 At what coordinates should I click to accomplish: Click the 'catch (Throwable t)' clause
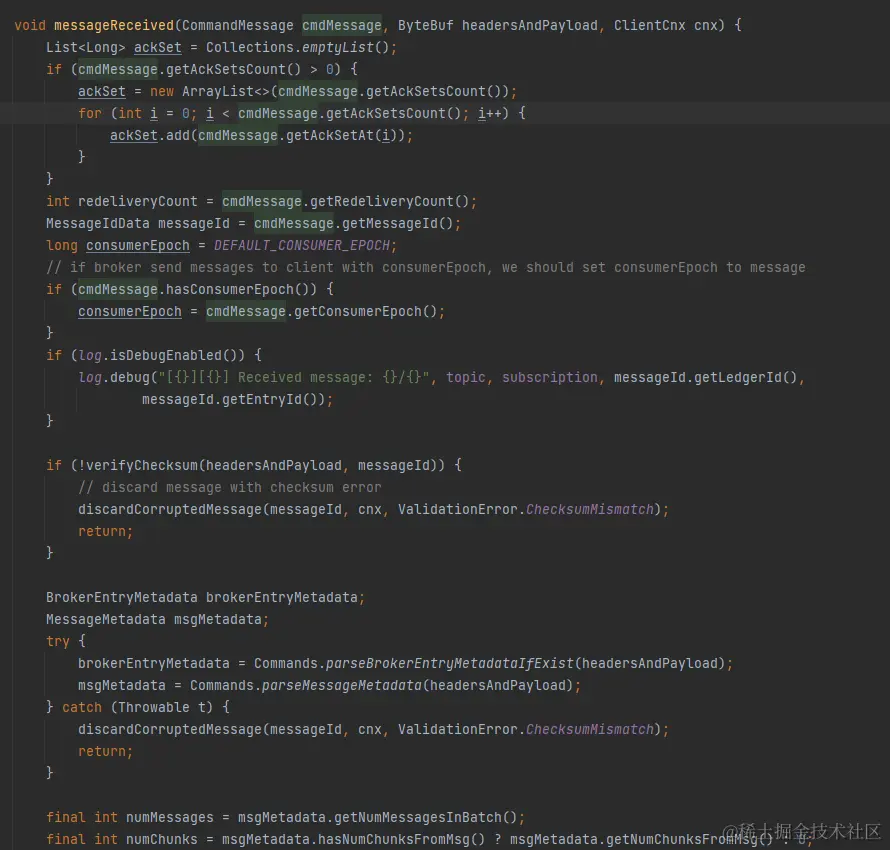tap(137, 708)
